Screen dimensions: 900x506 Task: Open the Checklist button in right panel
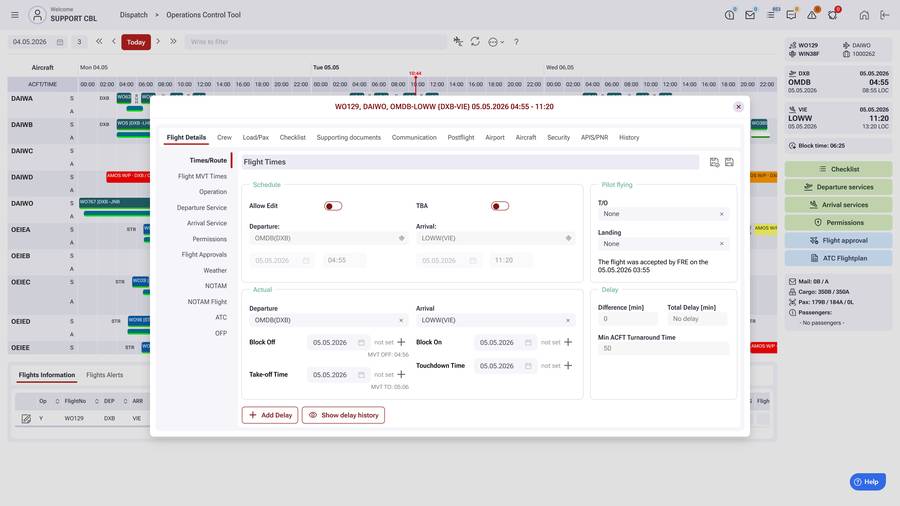coord(838,169)
